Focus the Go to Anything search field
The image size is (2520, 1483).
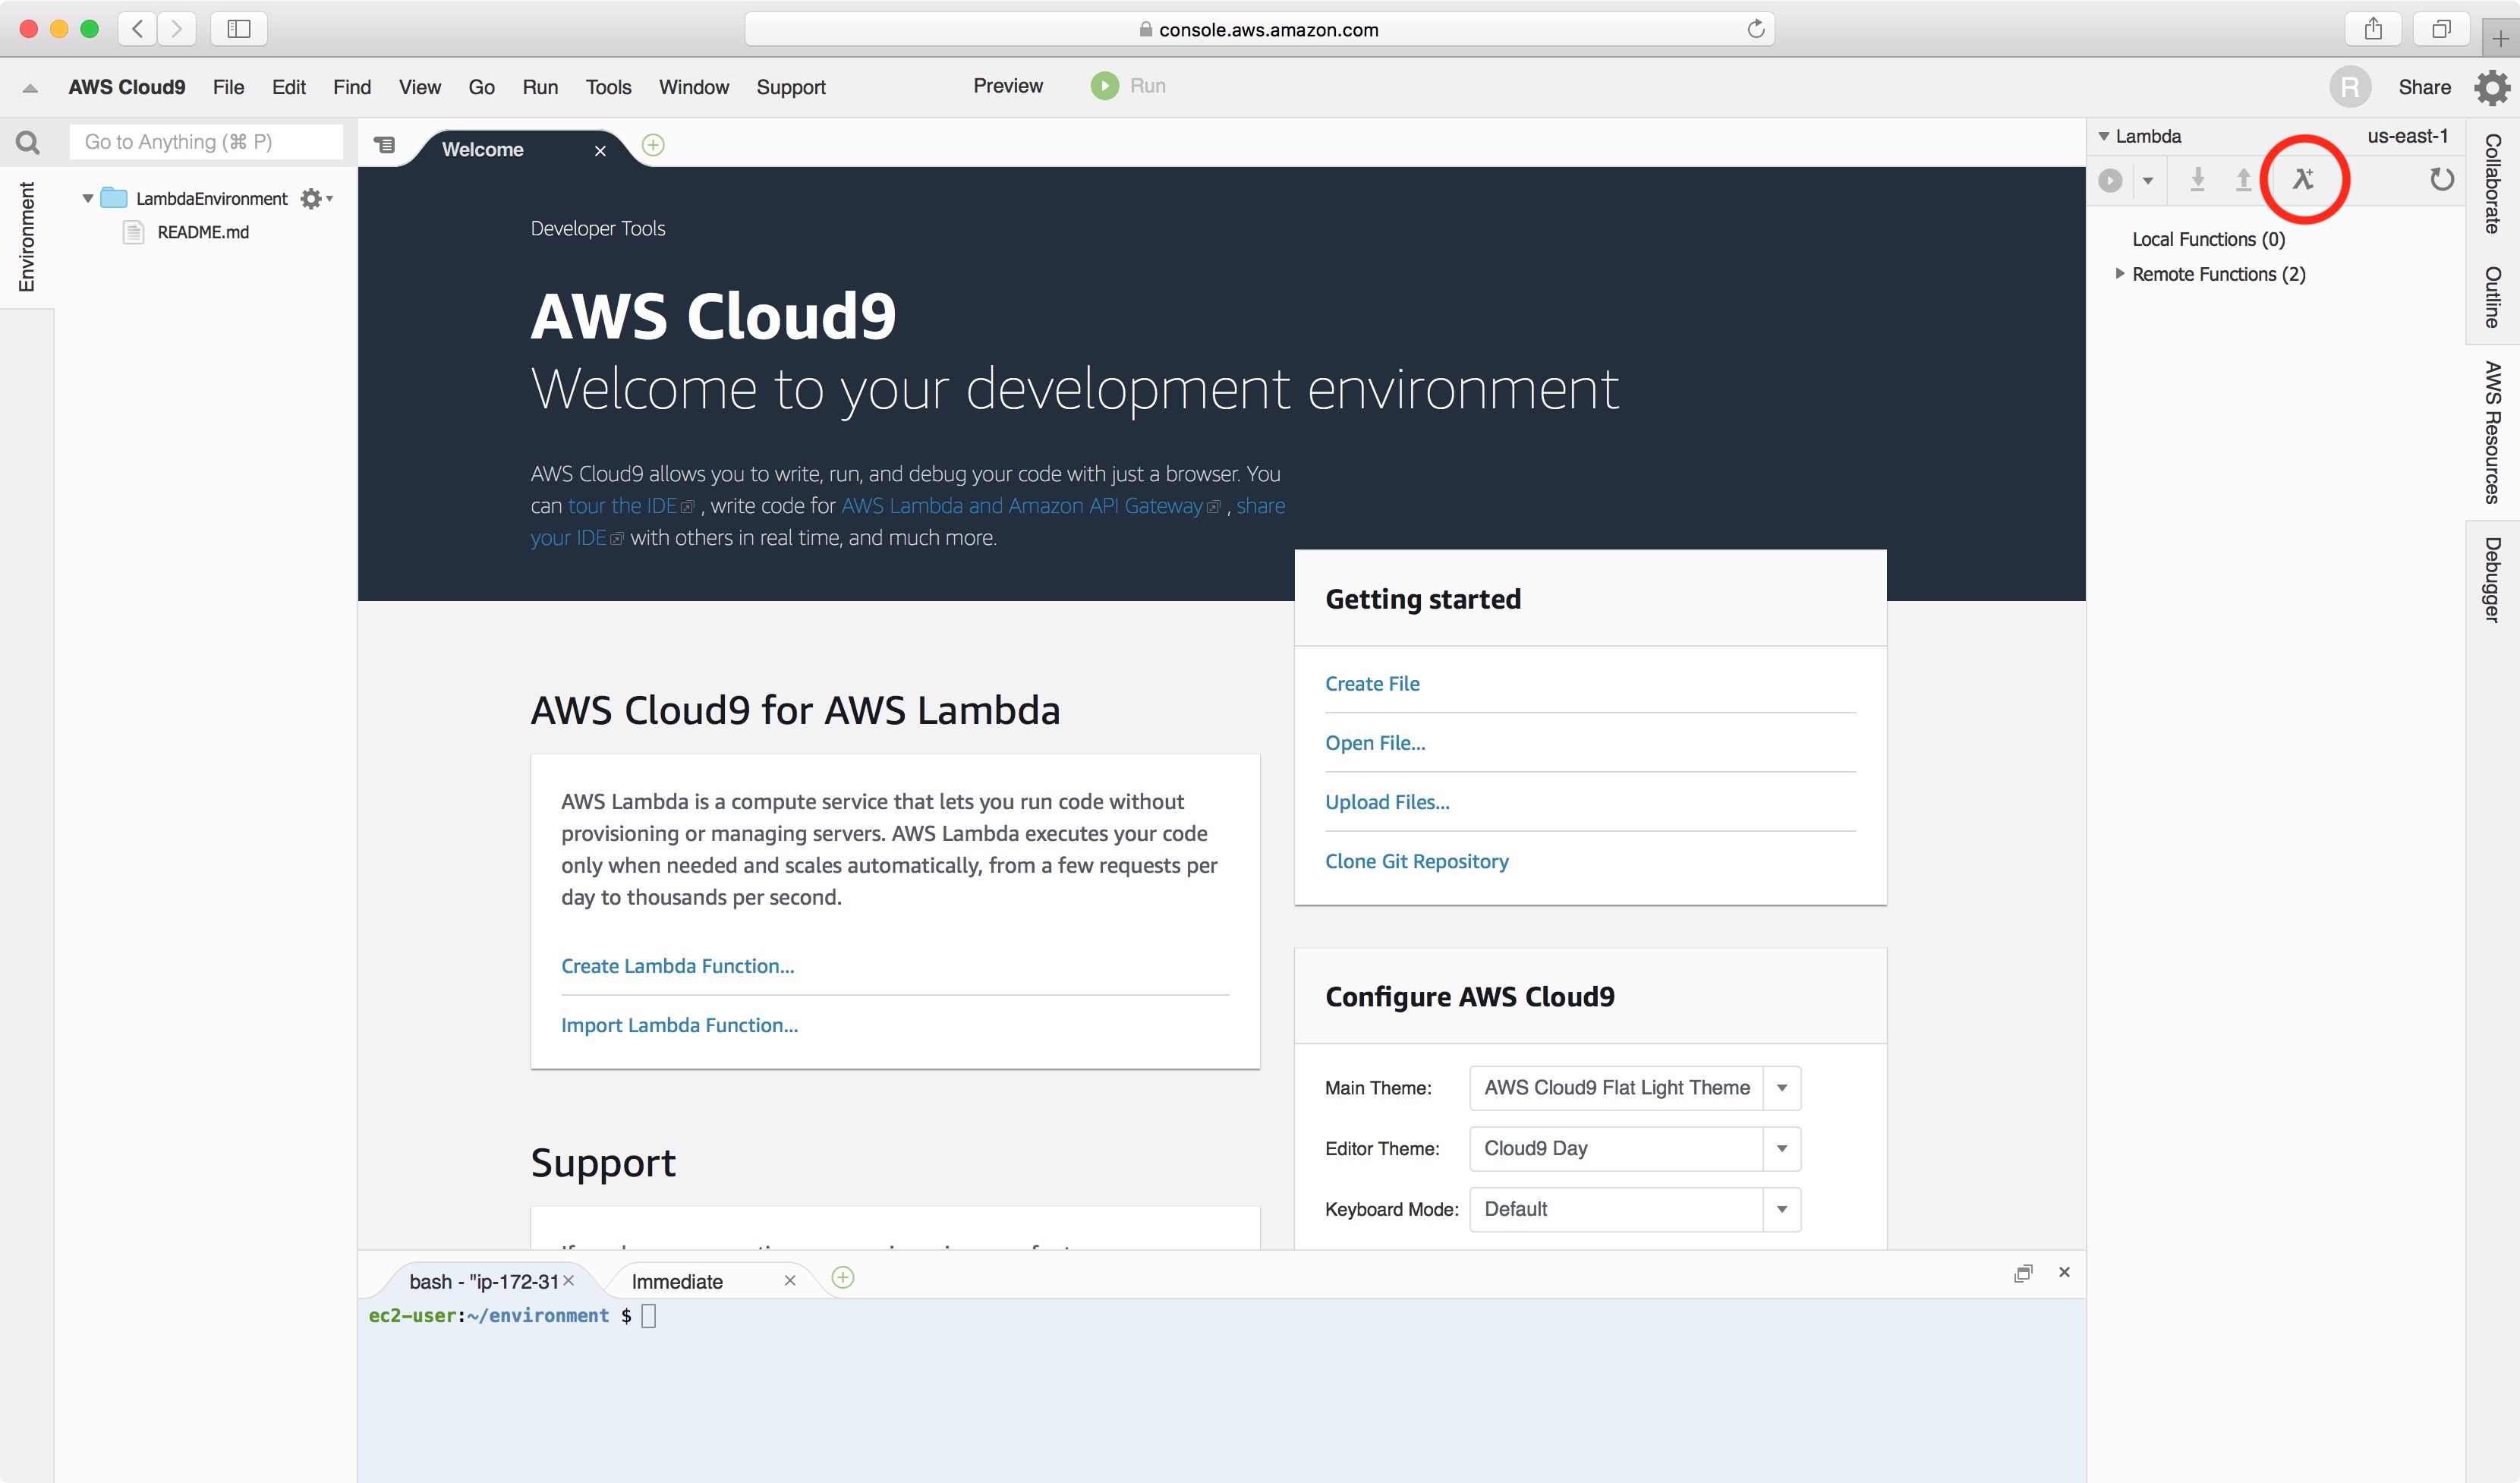(x=206, y=142)
